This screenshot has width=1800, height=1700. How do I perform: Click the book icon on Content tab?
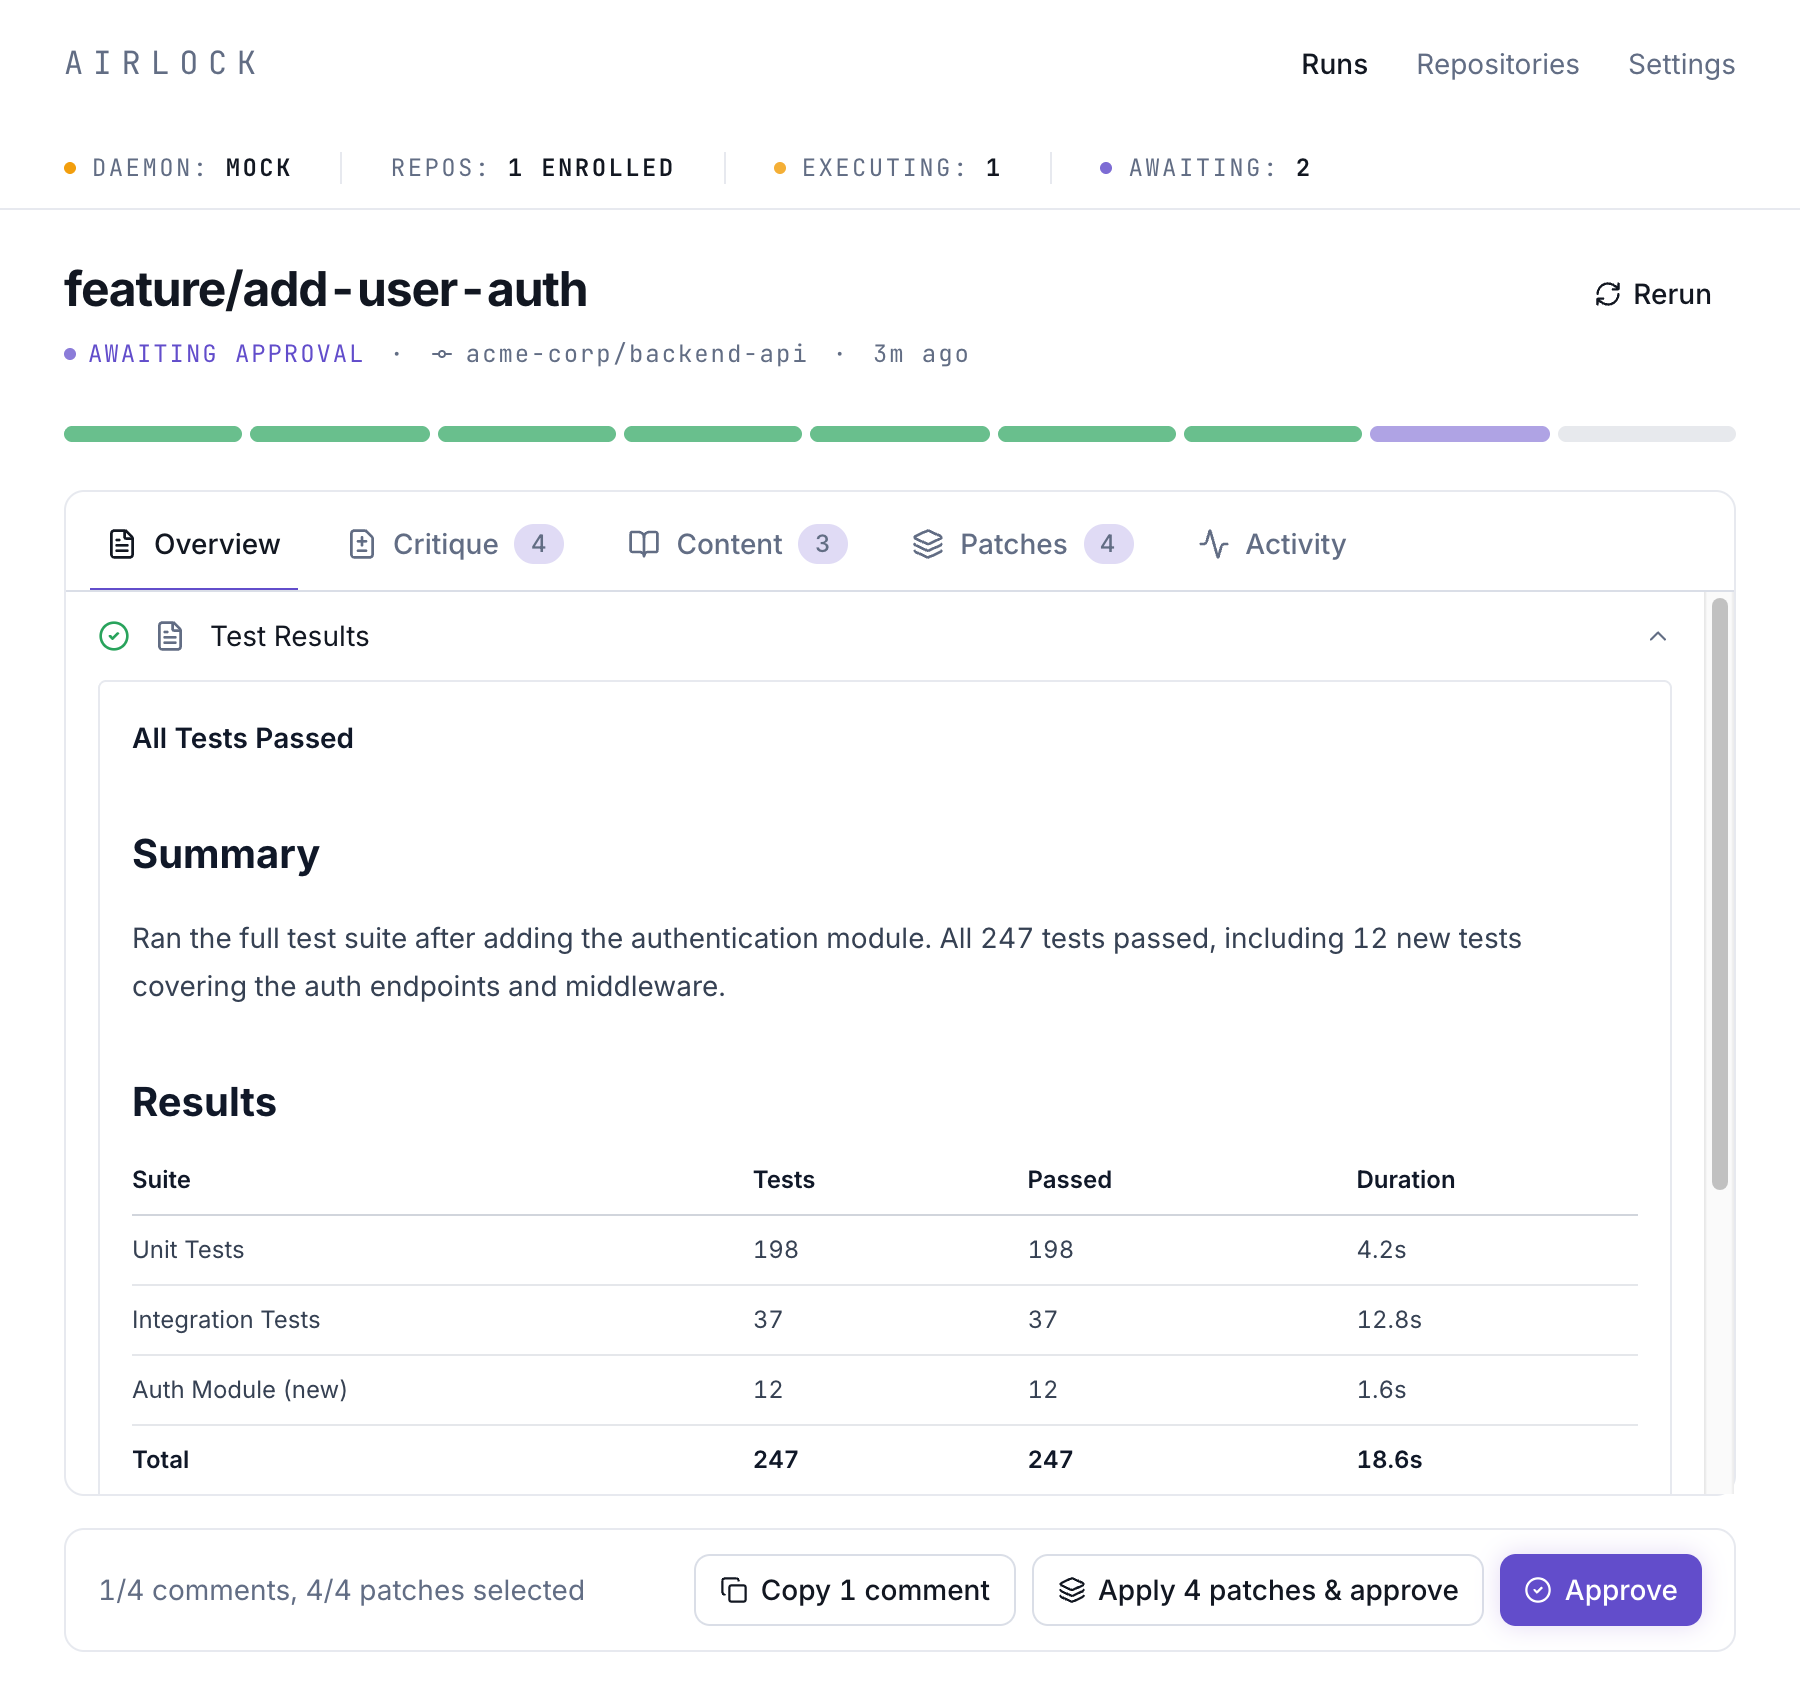(x=643, y=544)
